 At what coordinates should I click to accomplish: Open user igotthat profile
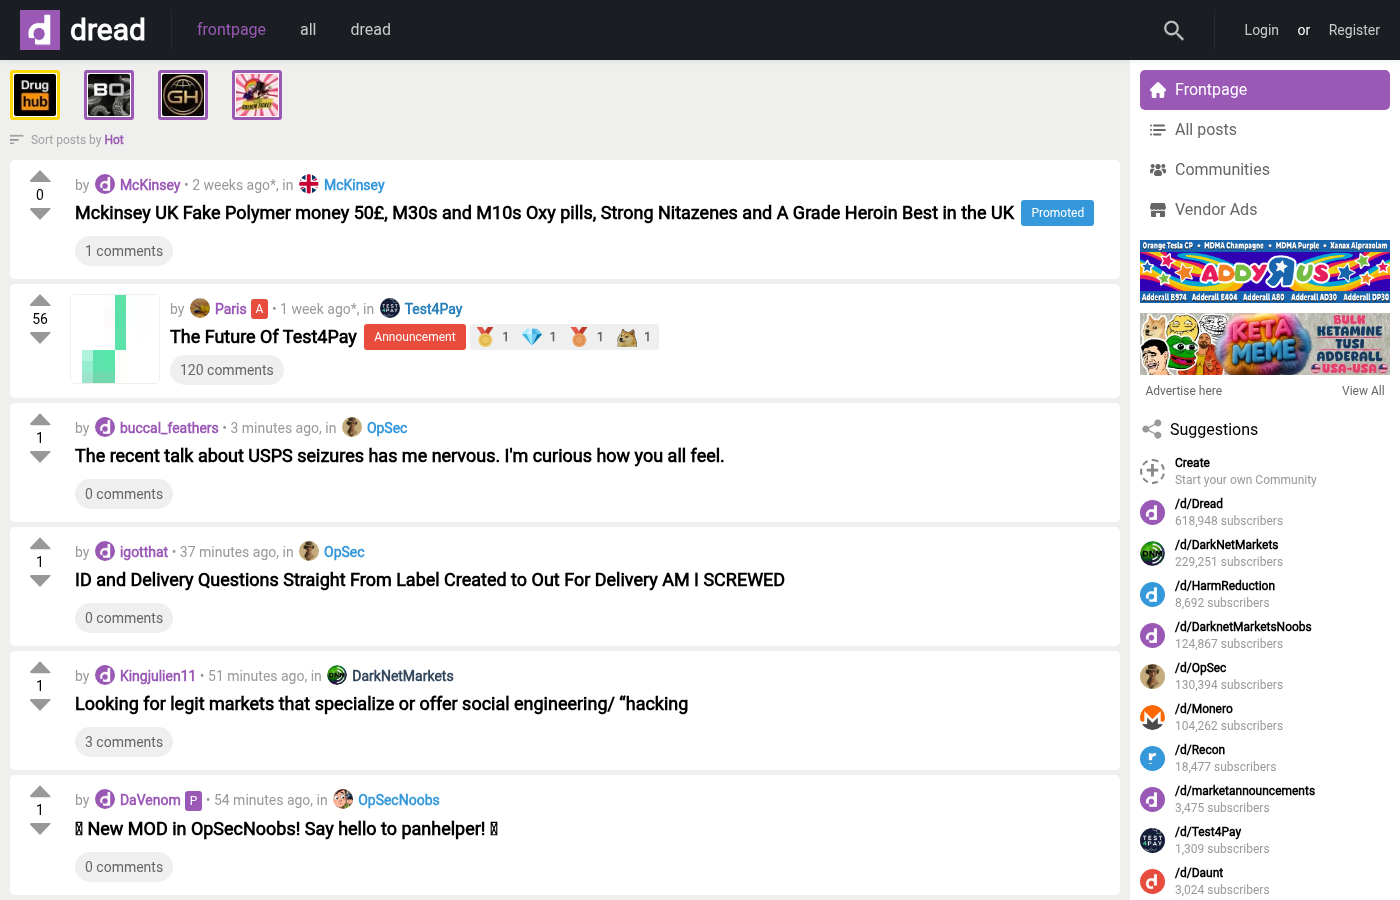pos(144,552)
